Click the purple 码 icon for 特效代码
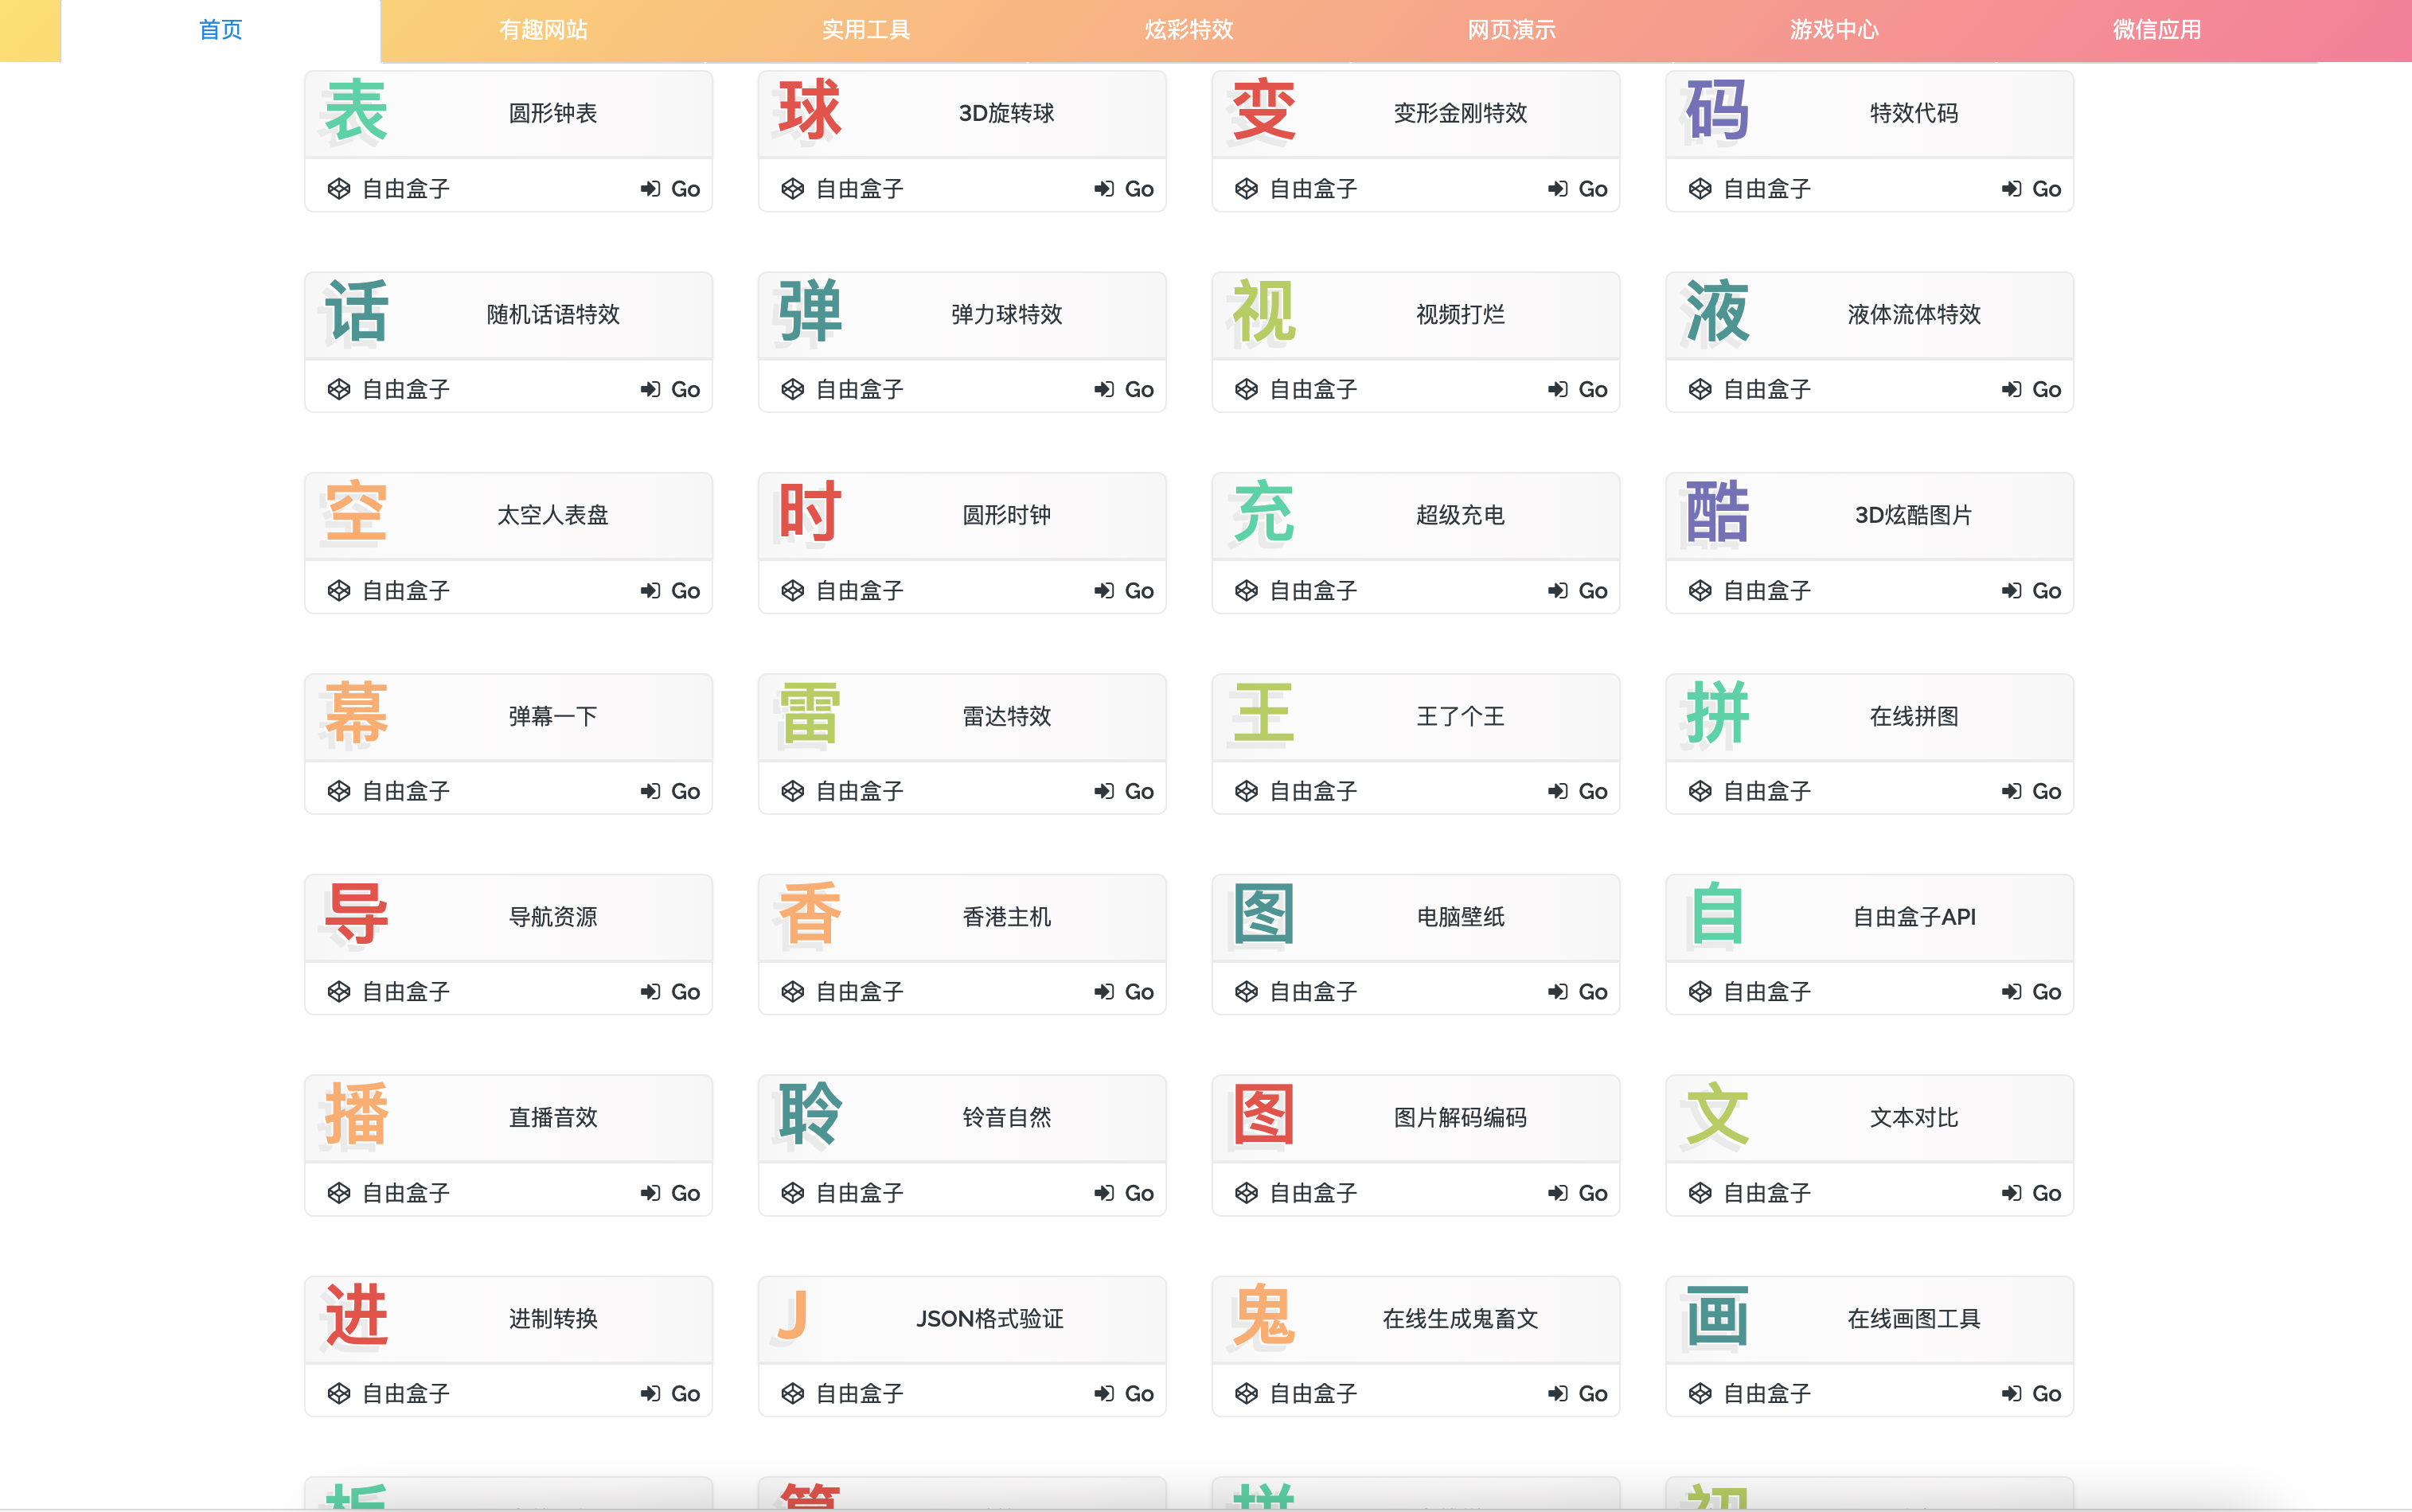The image size is (2412, 1512). (1717, 111)
